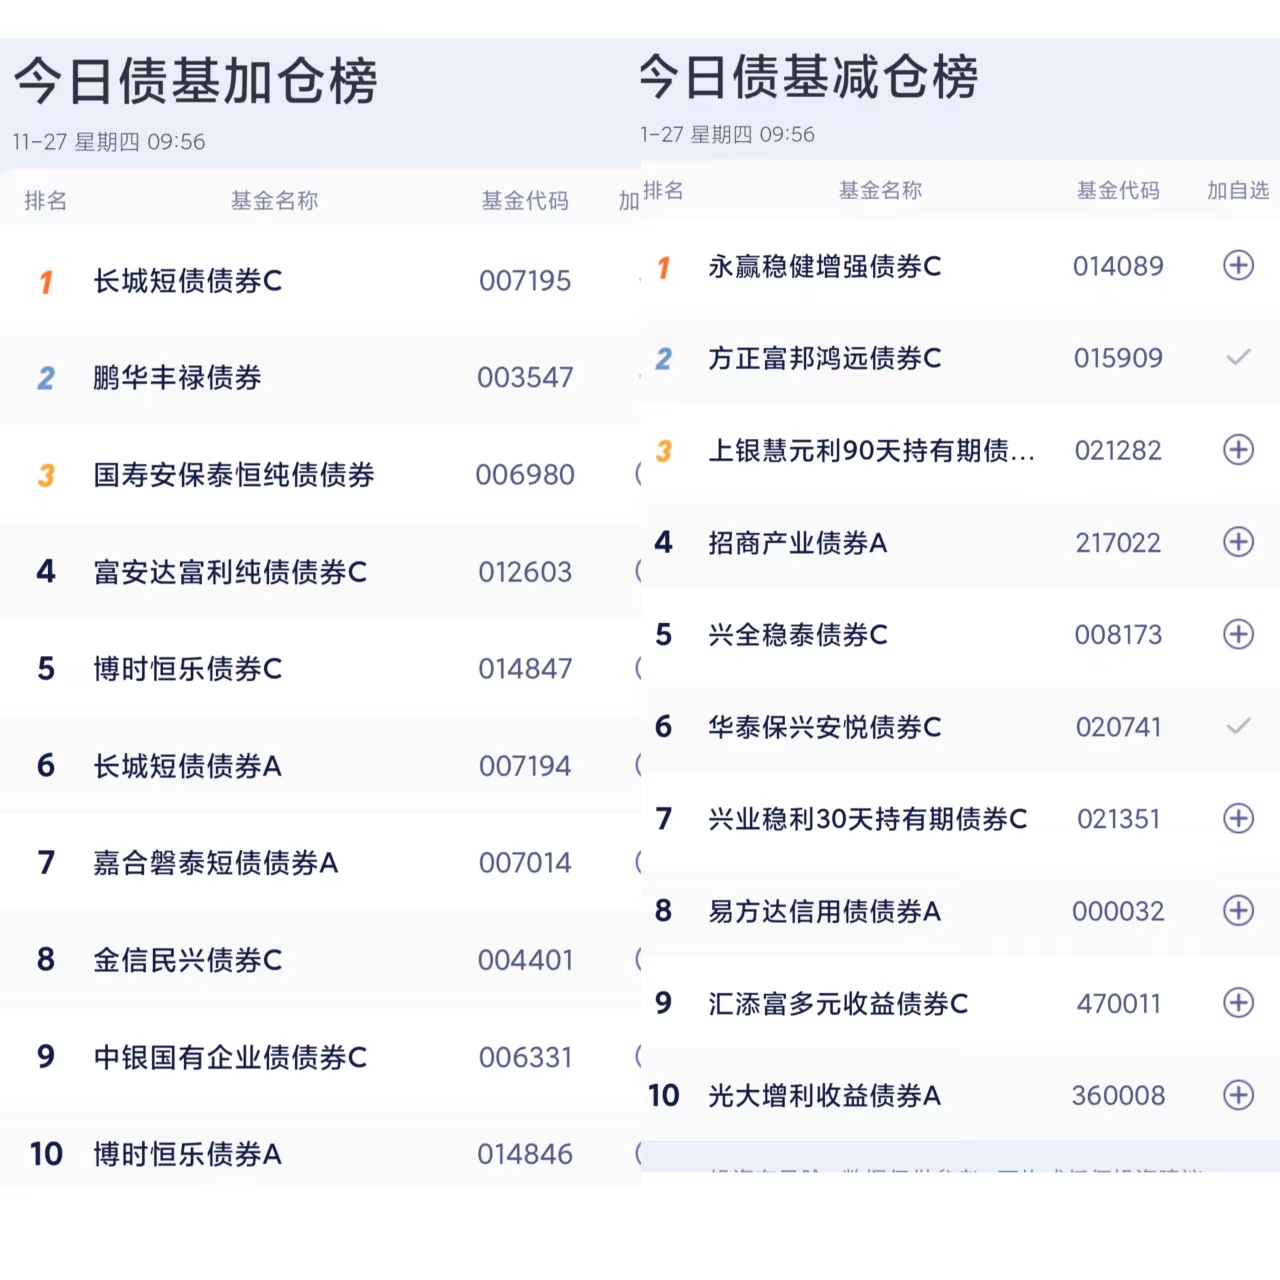Add 兴全稳泰债券C to watchlist with plus icon
The image size is (1280, 1280).
1238,634
